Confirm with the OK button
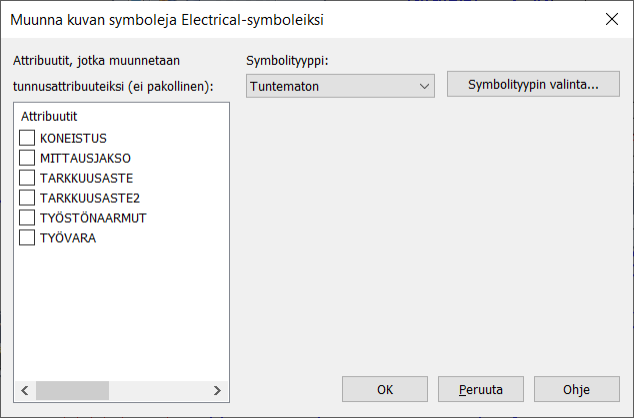This screenshot has width=634, height=418. point(385,389)
